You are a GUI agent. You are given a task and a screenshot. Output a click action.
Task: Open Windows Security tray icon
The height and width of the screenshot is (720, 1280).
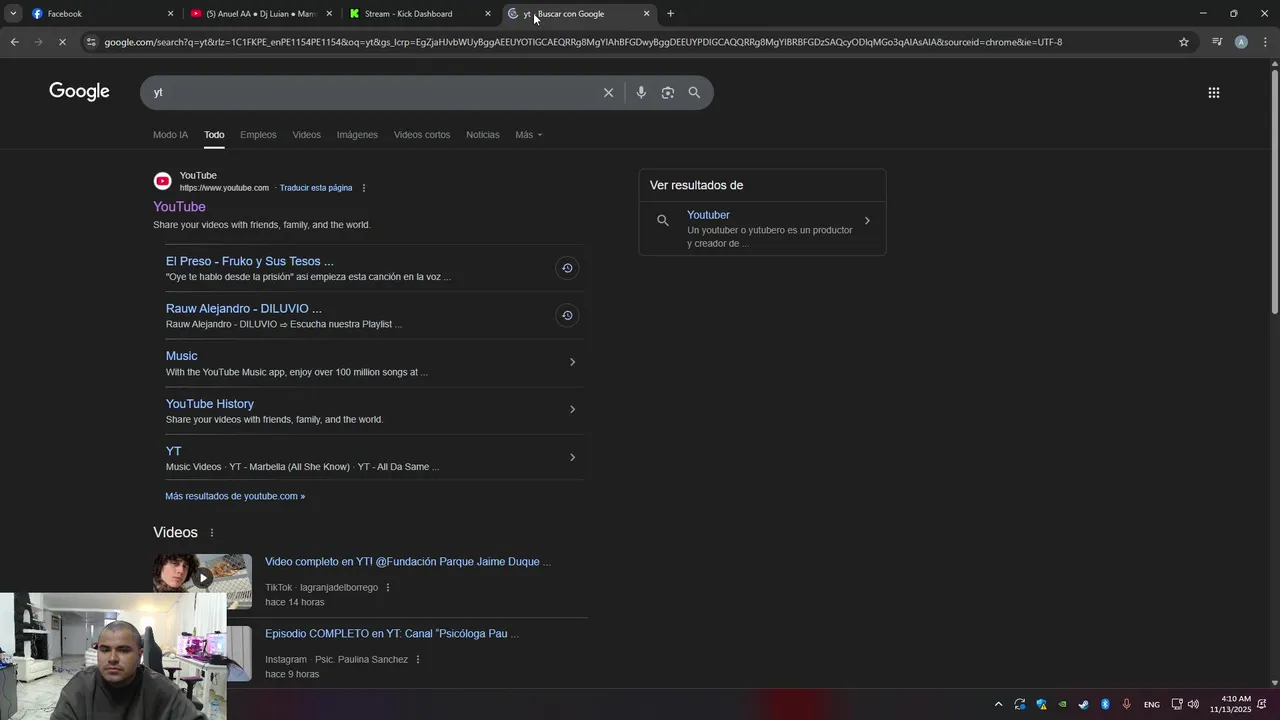[x=1041, y=704]
